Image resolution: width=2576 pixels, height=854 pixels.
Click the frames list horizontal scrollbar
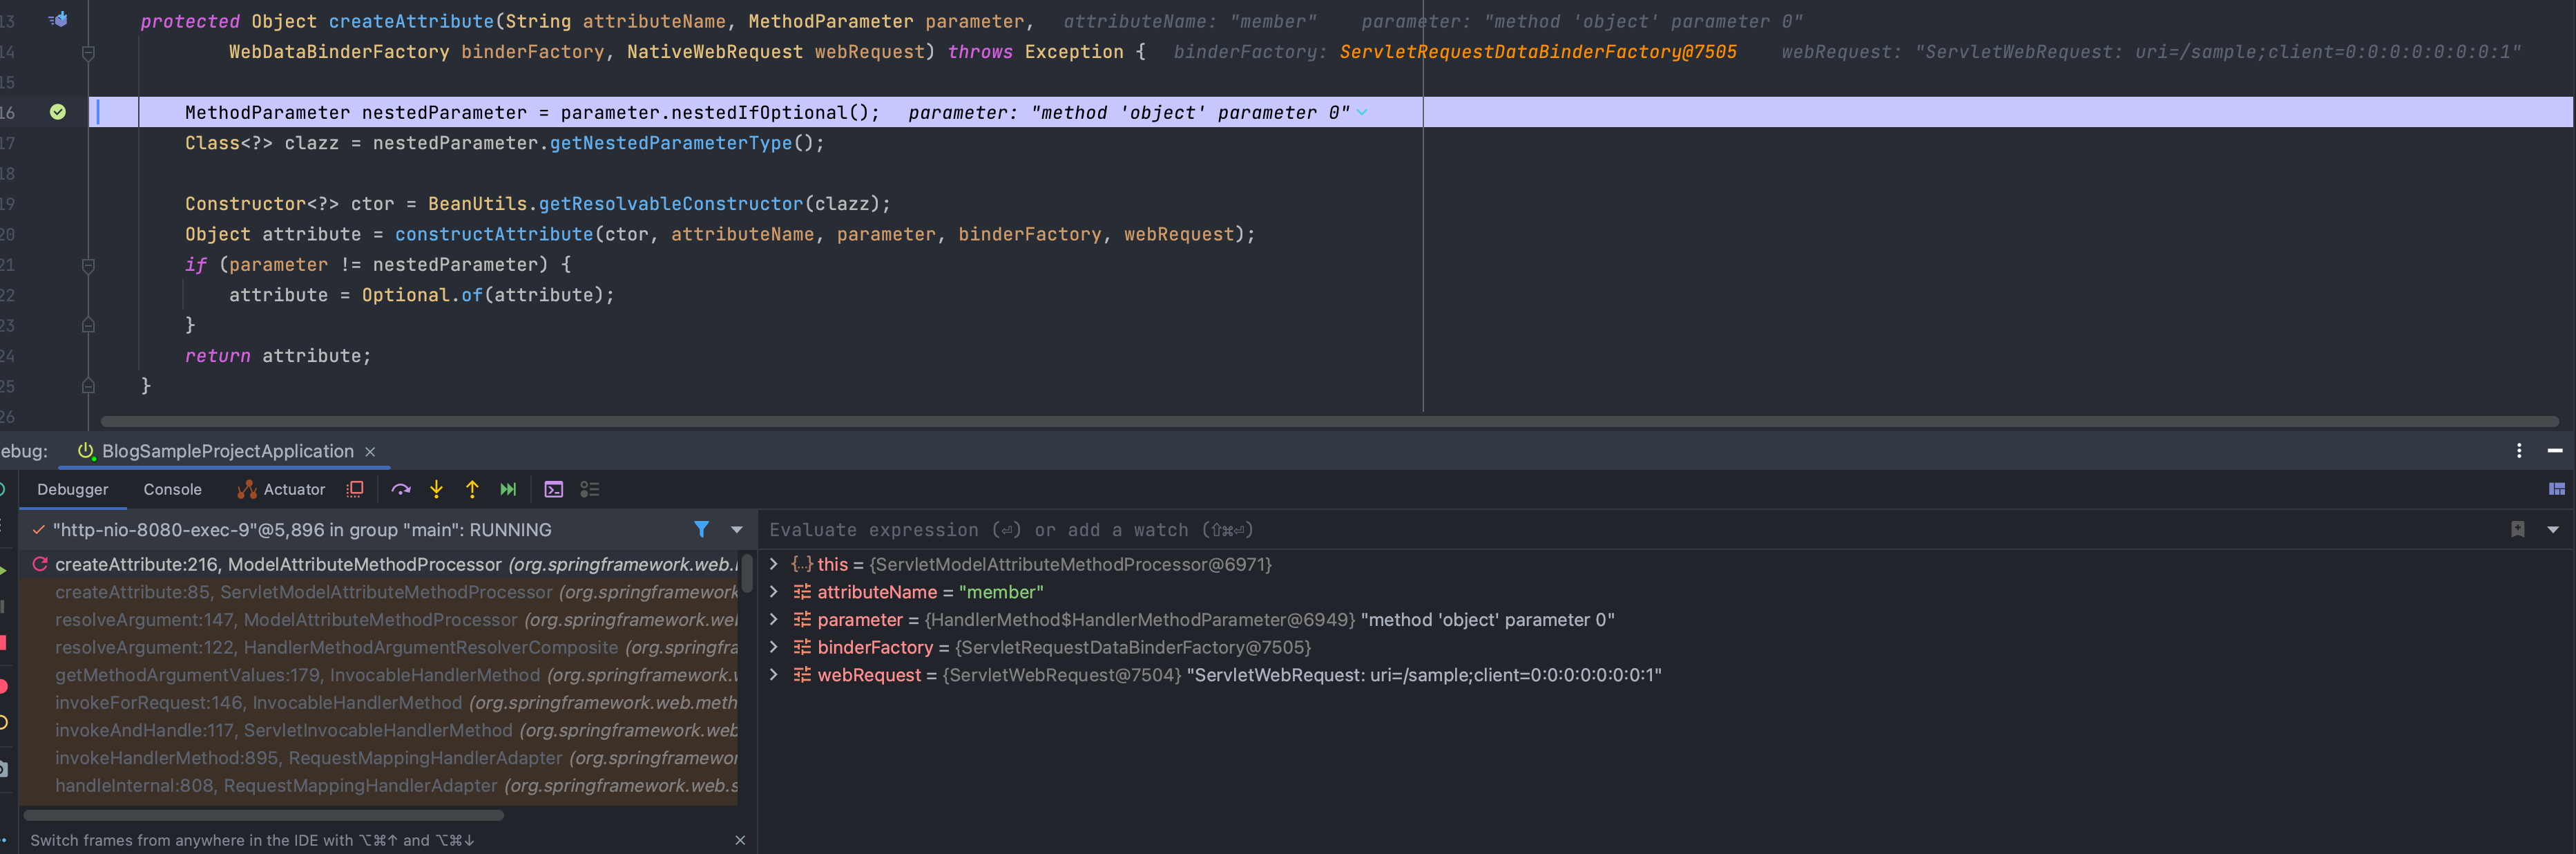coord(264,815)
